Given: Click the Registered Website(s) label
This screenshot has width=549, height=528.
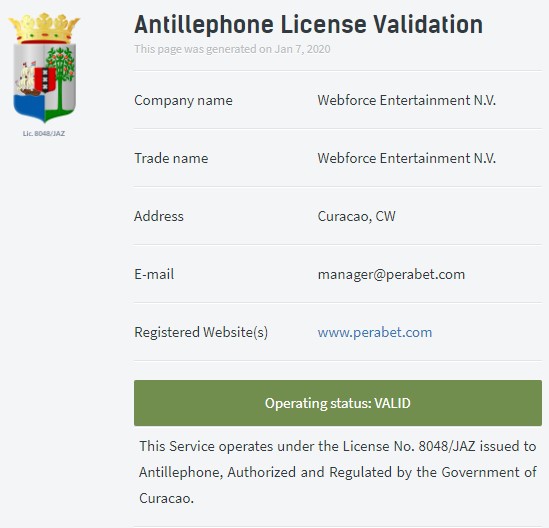Looking at the screenshot, I should [201, 332].
